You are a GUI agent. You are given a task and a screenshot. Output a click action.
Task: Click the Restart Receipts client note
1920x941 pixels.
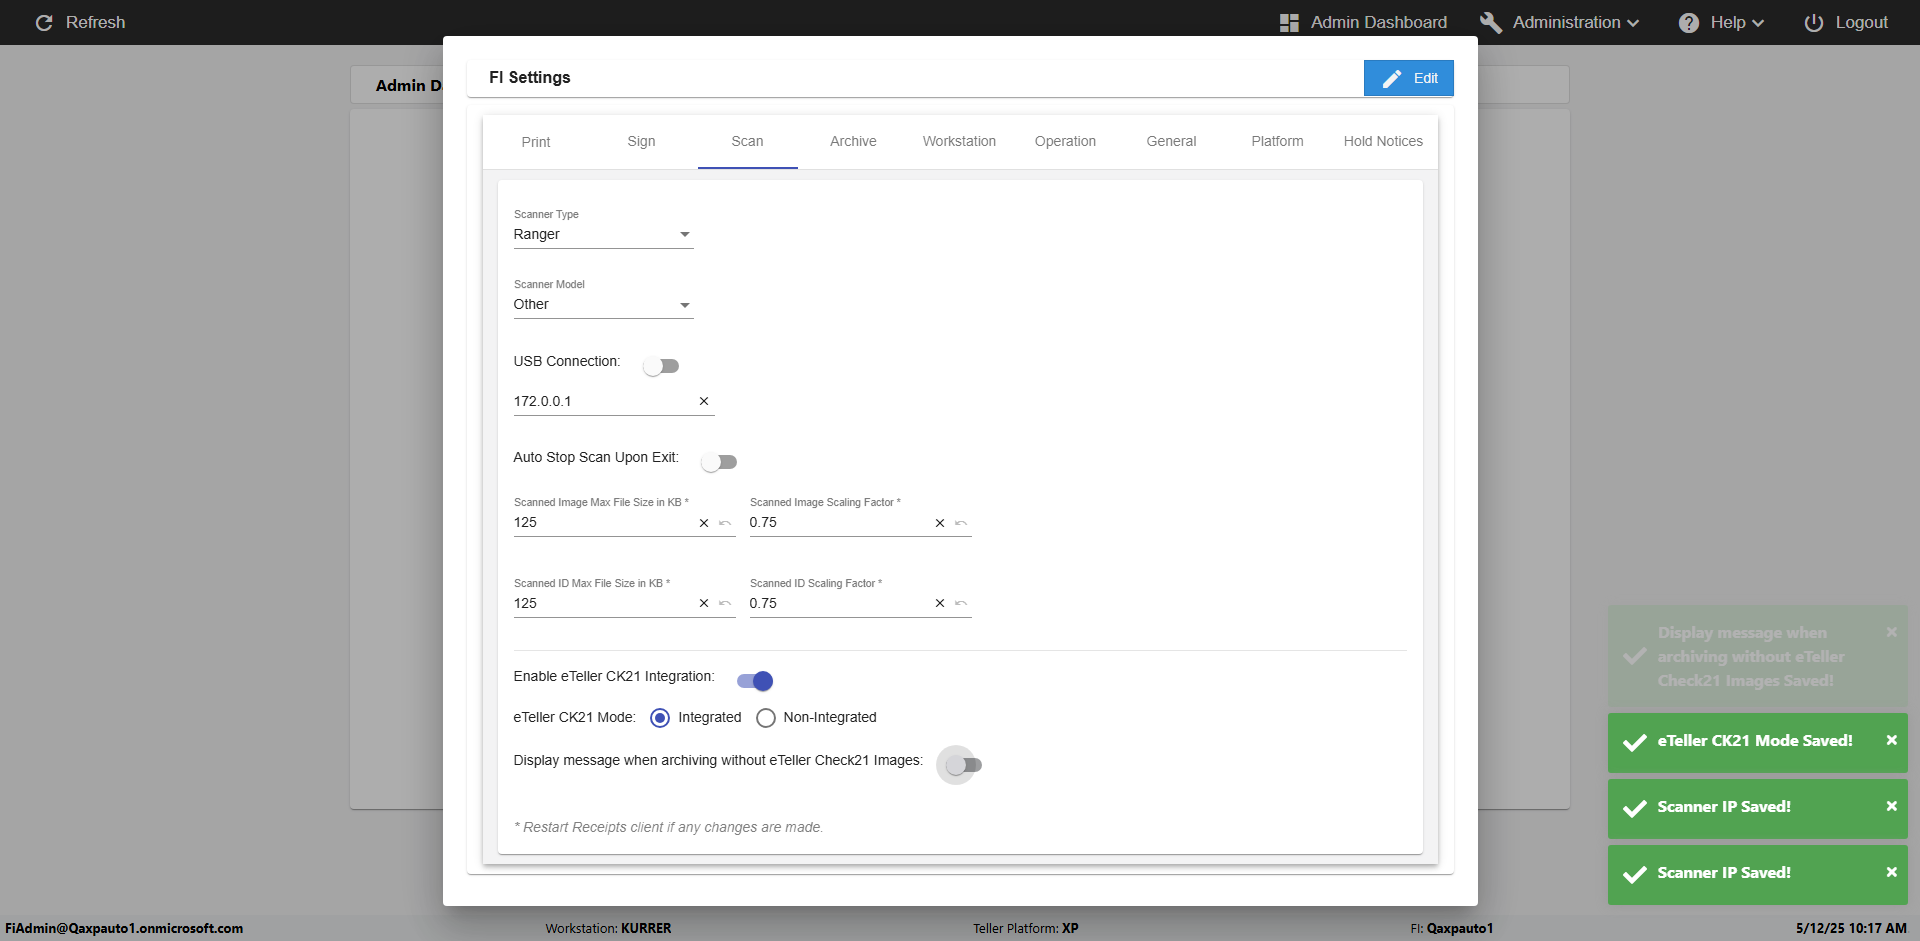[668, 827]
